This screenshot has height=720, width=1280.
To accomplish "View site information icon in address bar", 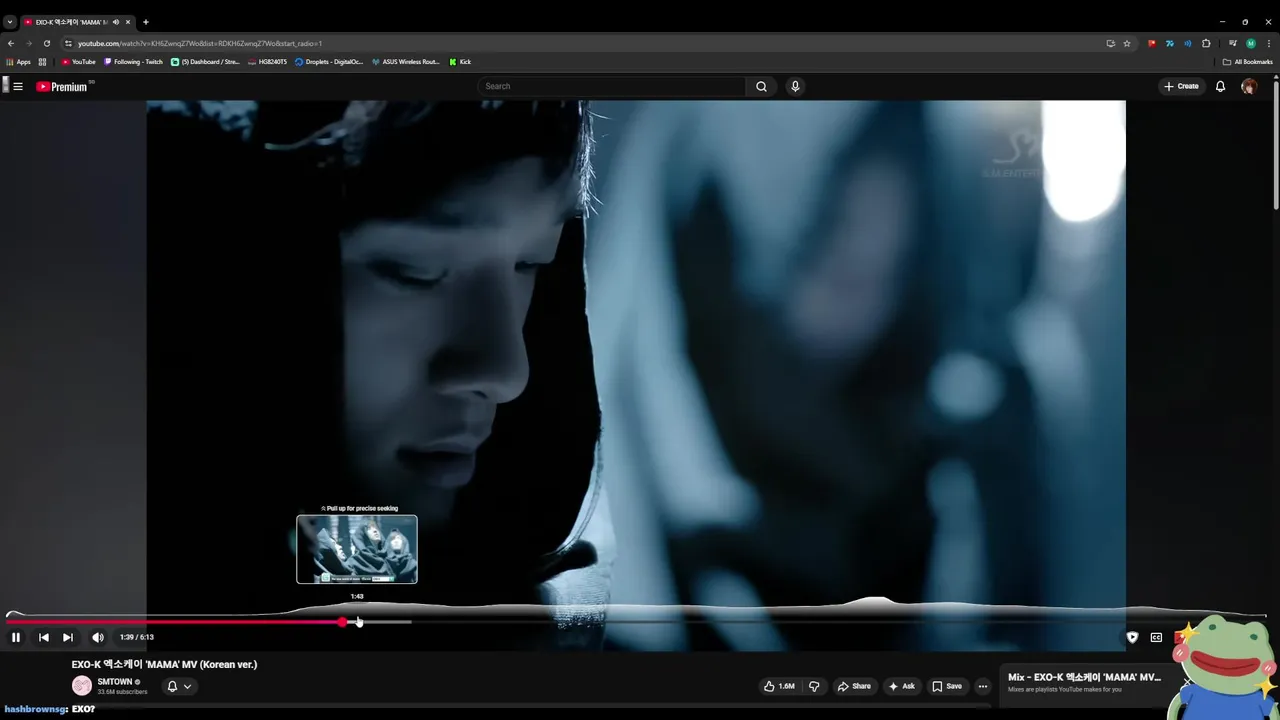I will pyautogui.click(x=68, y=43).
